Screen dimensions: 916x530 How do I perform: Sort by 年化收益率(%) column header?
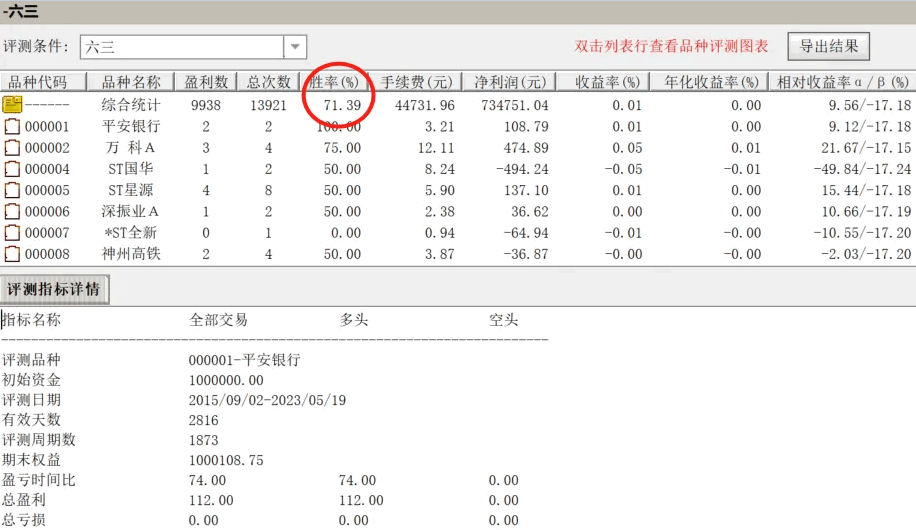tap(709, 82)
